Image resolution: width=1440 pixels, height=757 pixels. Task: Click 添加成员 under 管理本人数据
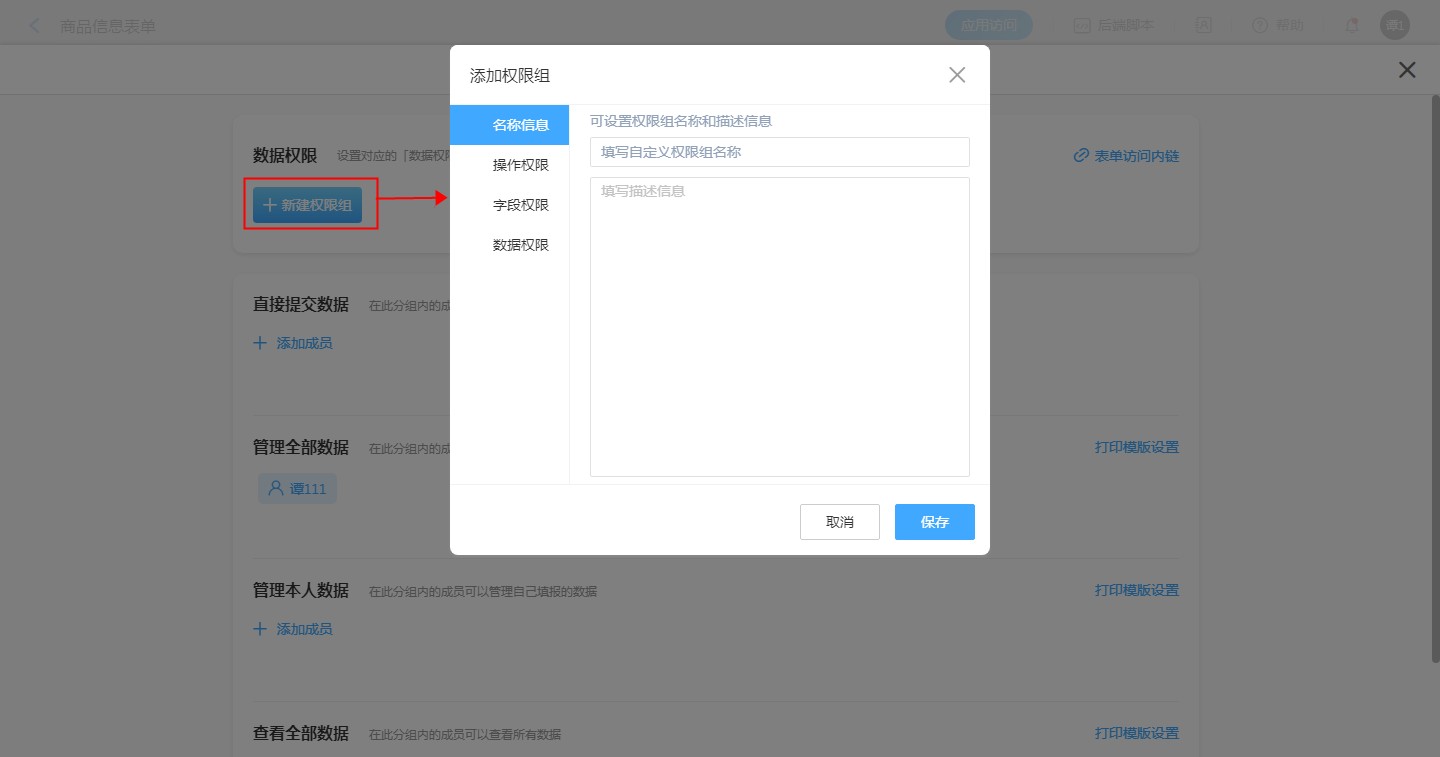click(293, 629)
